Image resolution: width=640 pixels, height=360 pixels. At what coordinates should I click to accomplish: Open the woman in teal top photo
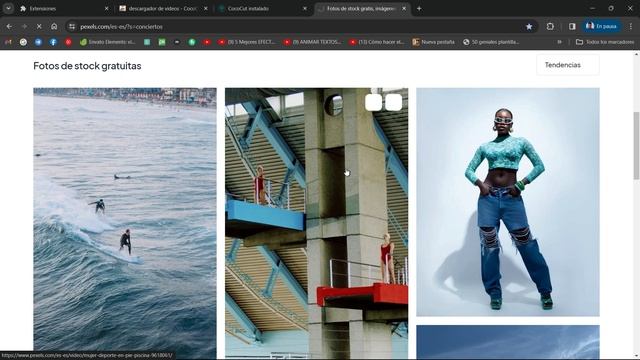pos(508,202)
